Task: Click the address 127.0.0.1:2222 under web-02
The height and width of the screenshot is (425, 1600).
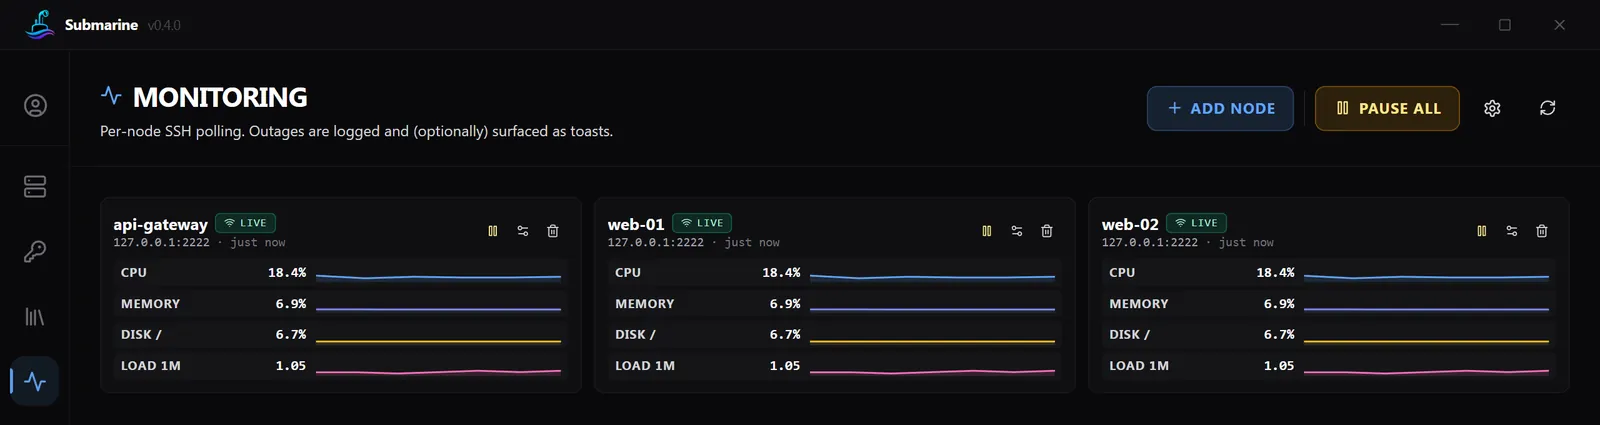Action: (x=1150, y=242)
